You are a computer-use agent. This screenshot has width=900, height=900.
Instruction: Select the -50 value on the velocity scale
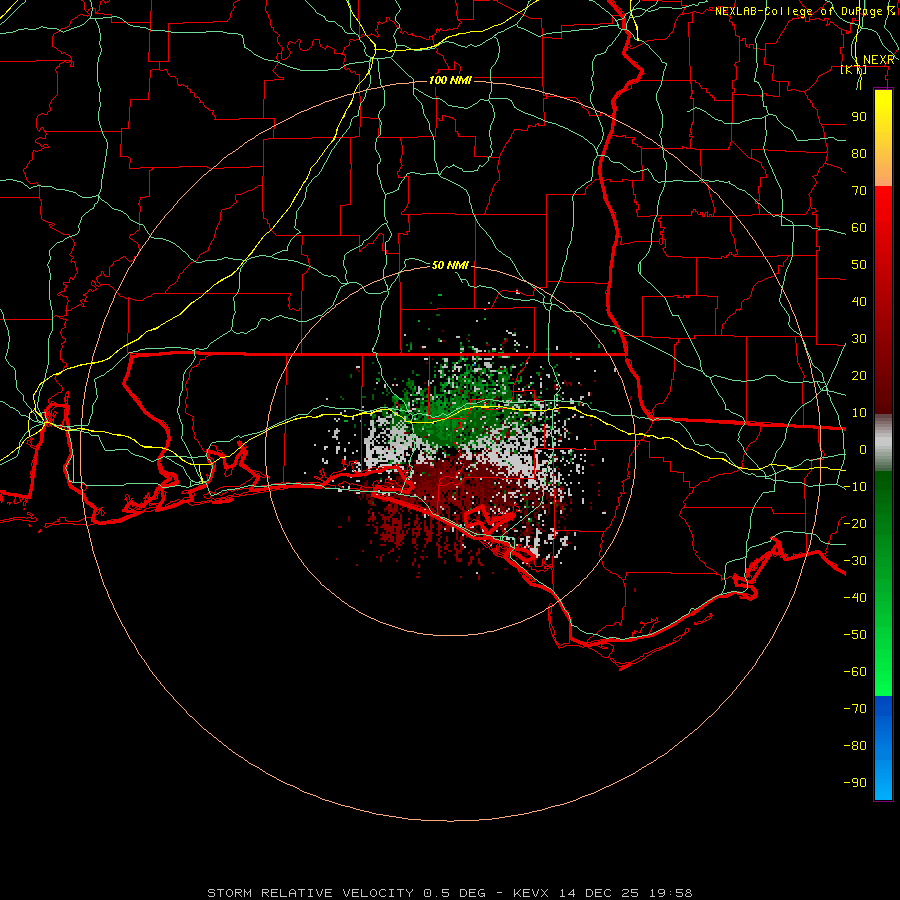click(x=855, y=635)
